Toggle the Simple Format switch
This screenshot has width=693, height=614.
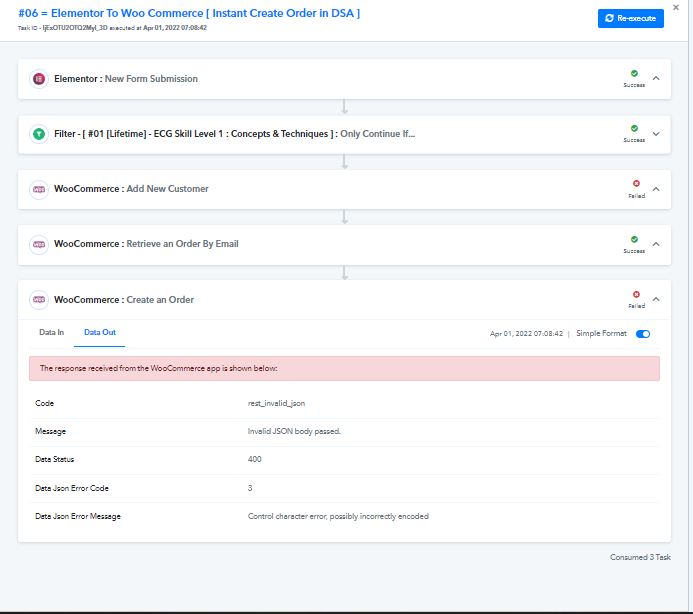(x=643, y=334)
